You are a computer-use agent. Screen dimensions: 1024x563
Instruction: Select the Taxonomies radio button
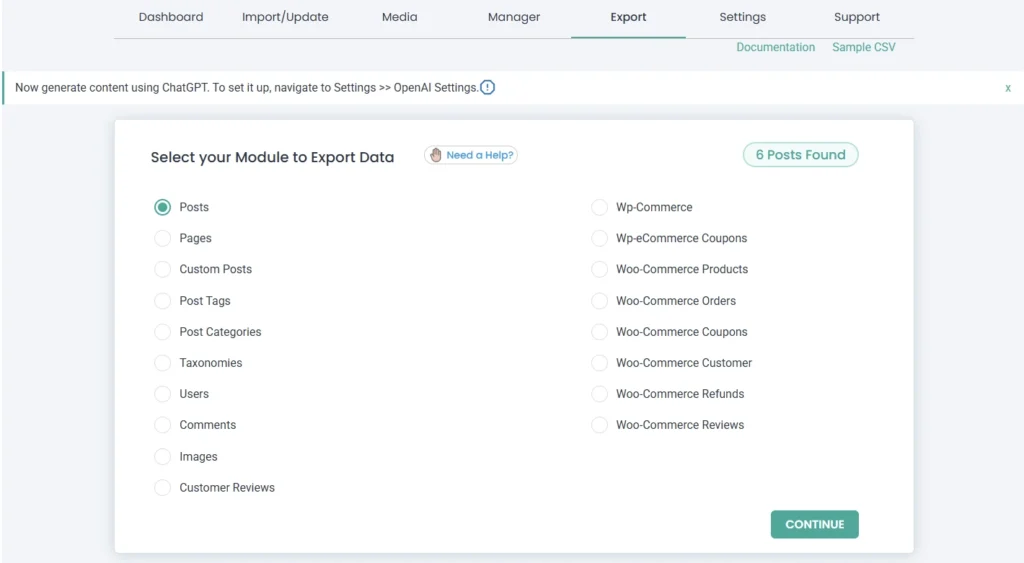[x=162, y=363]
